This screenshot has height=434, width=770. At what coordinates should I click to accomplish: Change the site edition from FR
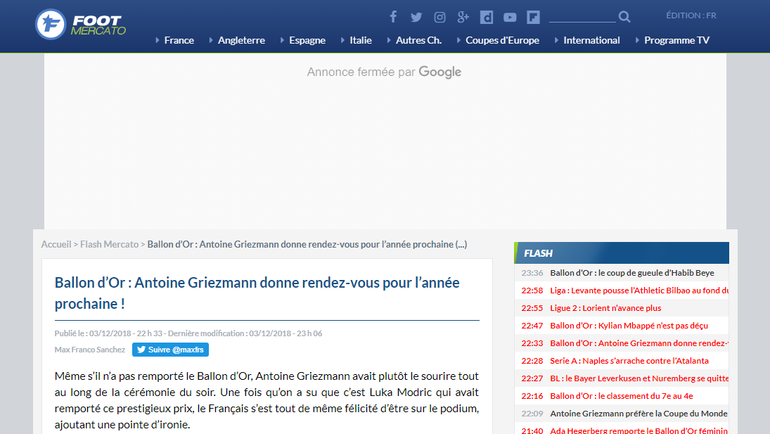691,15
